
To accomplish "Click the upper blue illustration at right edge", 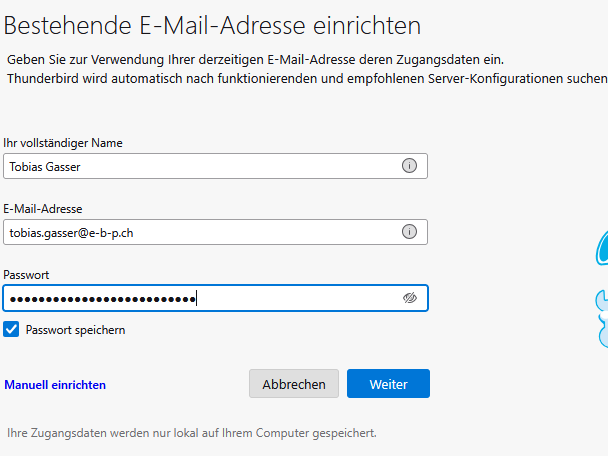I will (601, 246).
